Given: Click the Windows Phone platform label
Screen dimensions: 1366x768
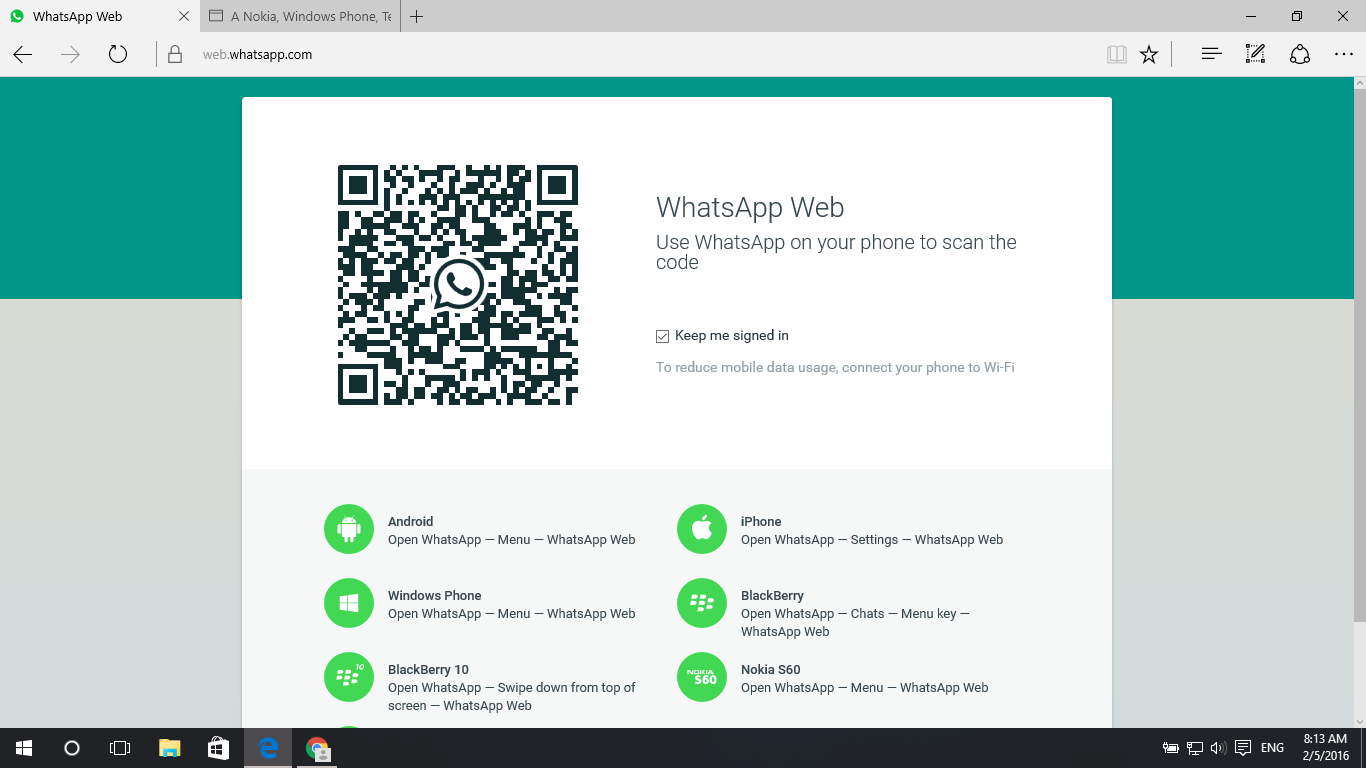Looking at the screenshot, I should pos(435,596).
